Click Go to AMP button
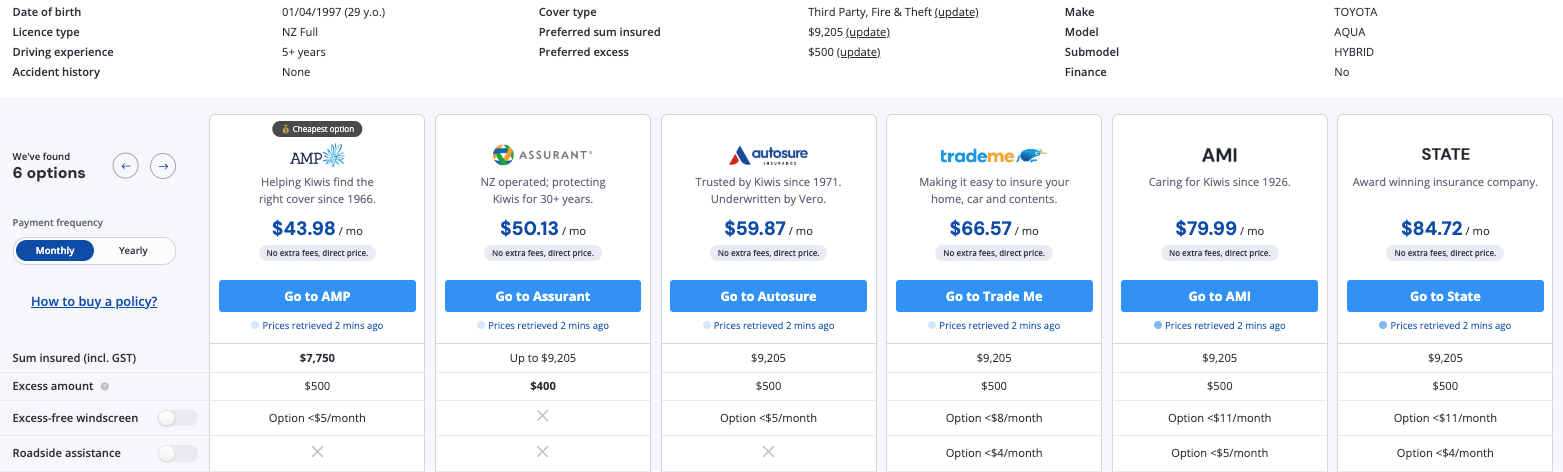This screenshot has height=472, width=1563. pos(317,296)
